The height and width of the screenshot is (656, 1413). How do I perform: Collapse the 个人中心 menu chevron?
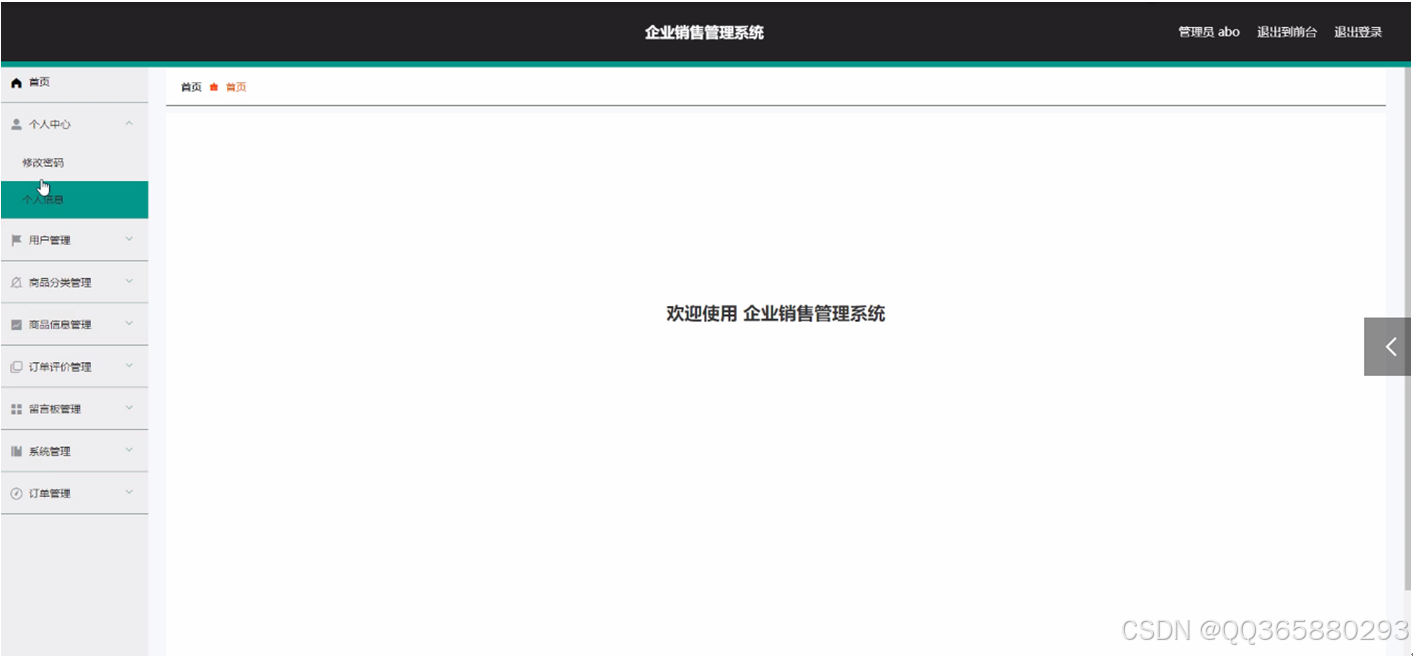[129, 124]
